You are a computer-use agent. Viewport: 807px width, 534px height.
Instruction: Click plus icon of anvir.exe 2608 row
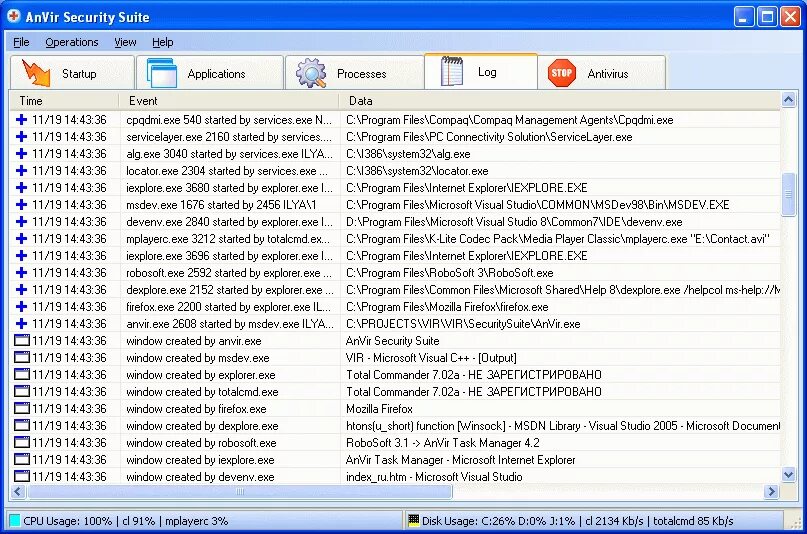pos(21,324)
